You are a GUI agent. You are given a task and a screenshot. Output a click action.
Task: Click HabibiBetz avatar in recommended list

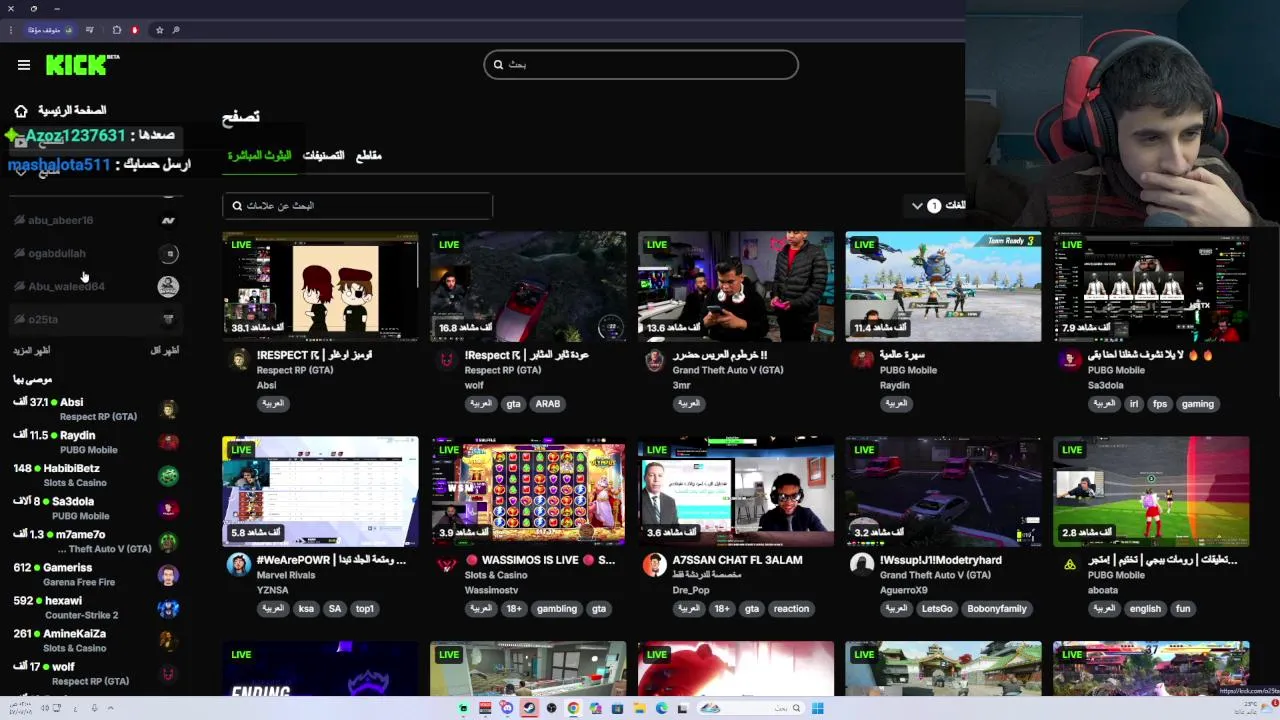click(x=169, y=475)
